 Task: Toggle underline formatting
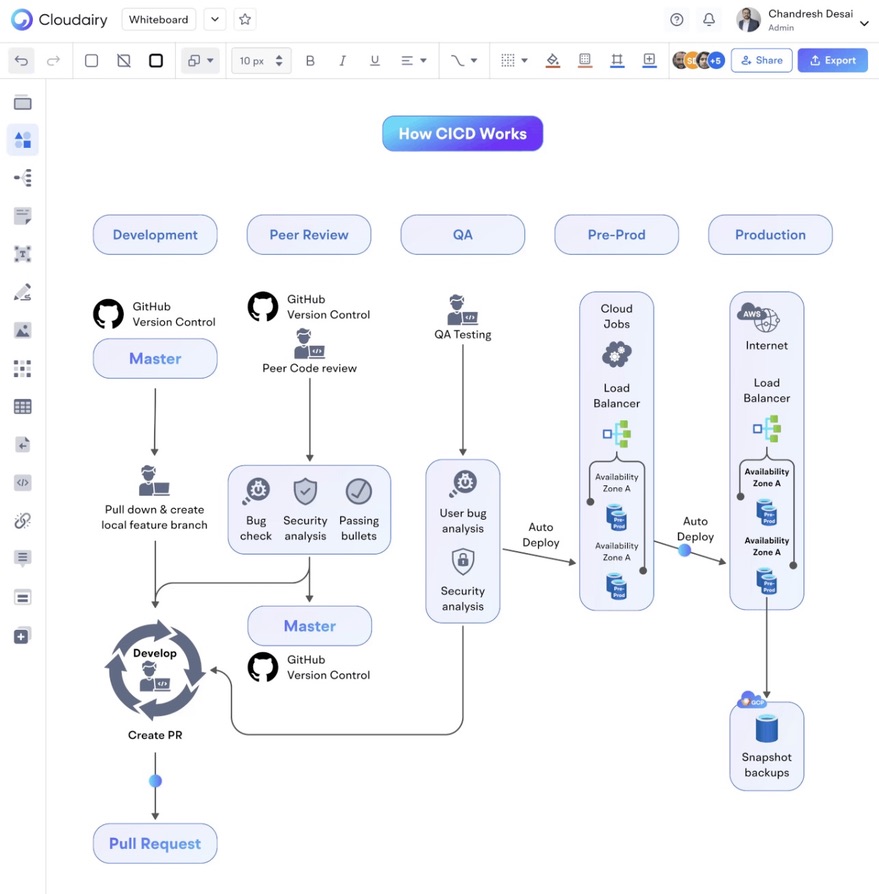375,60
